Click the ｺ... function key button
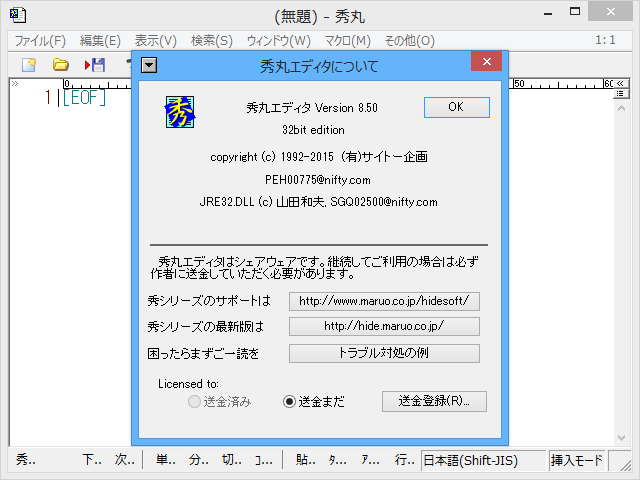This screenshot has width=640, height=480. 264,460
